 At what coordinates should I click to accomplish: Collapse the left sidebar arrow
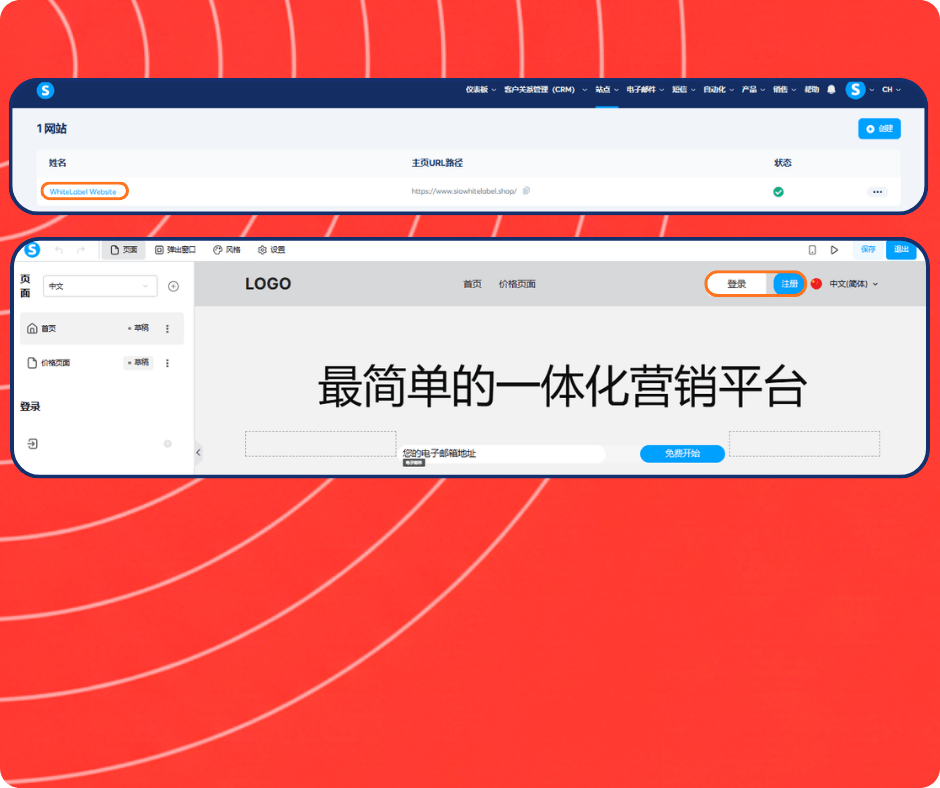[x=198, y=453]
